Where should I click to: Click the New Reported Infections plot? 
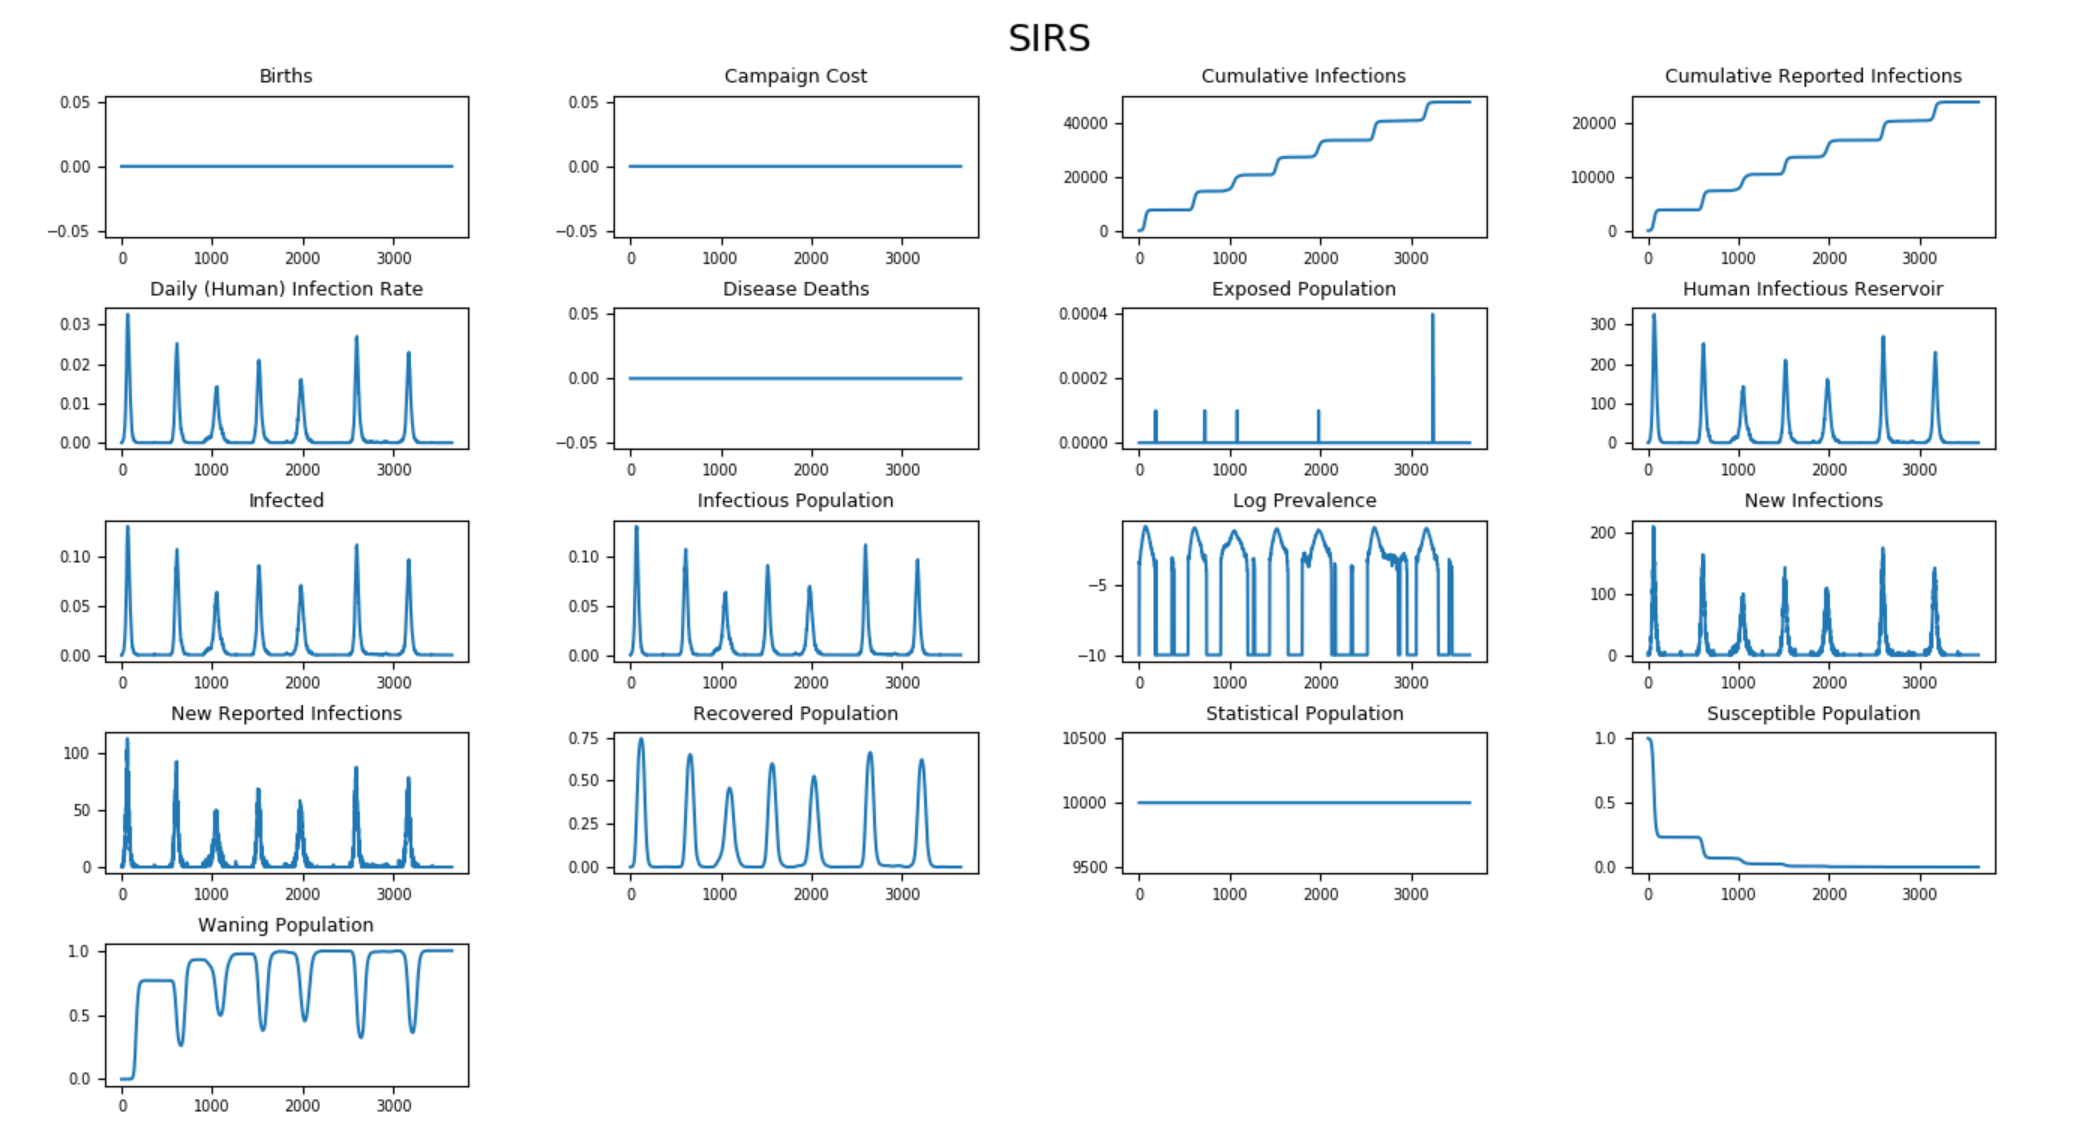point(286,803)
